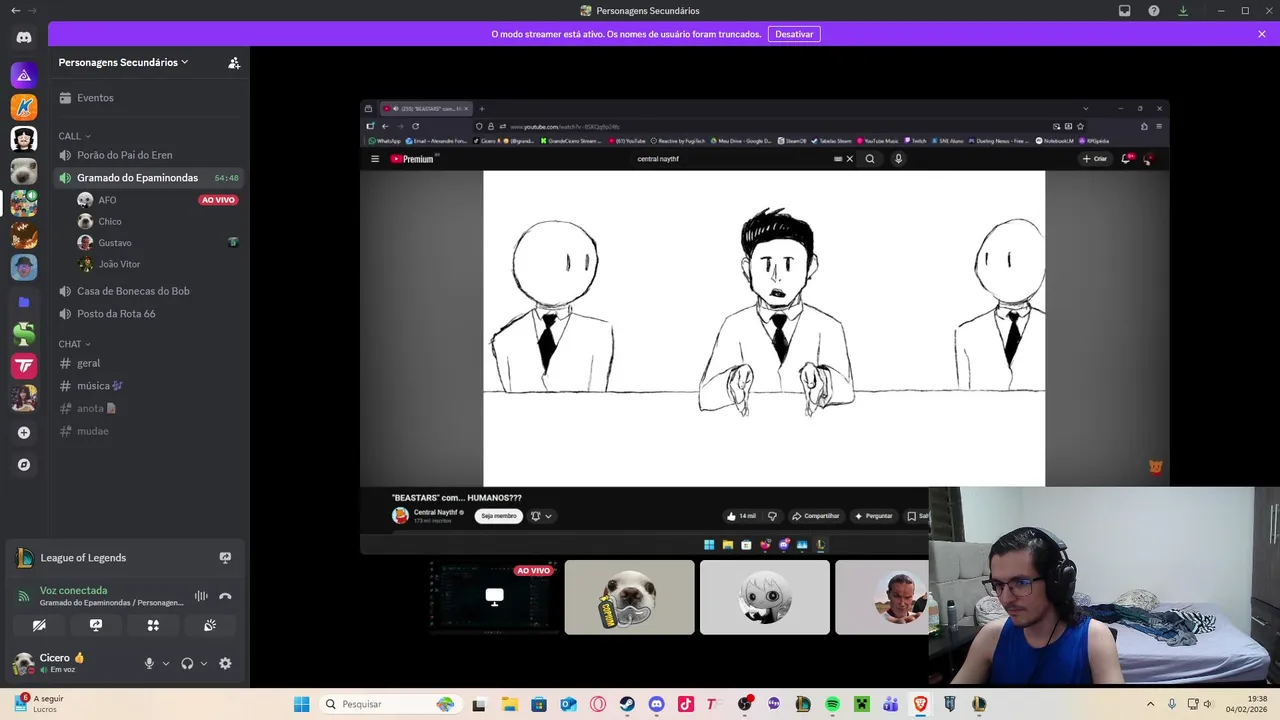Open the música text channel
The height and width of the screenshot is (720, 1280).
[148, 386]
